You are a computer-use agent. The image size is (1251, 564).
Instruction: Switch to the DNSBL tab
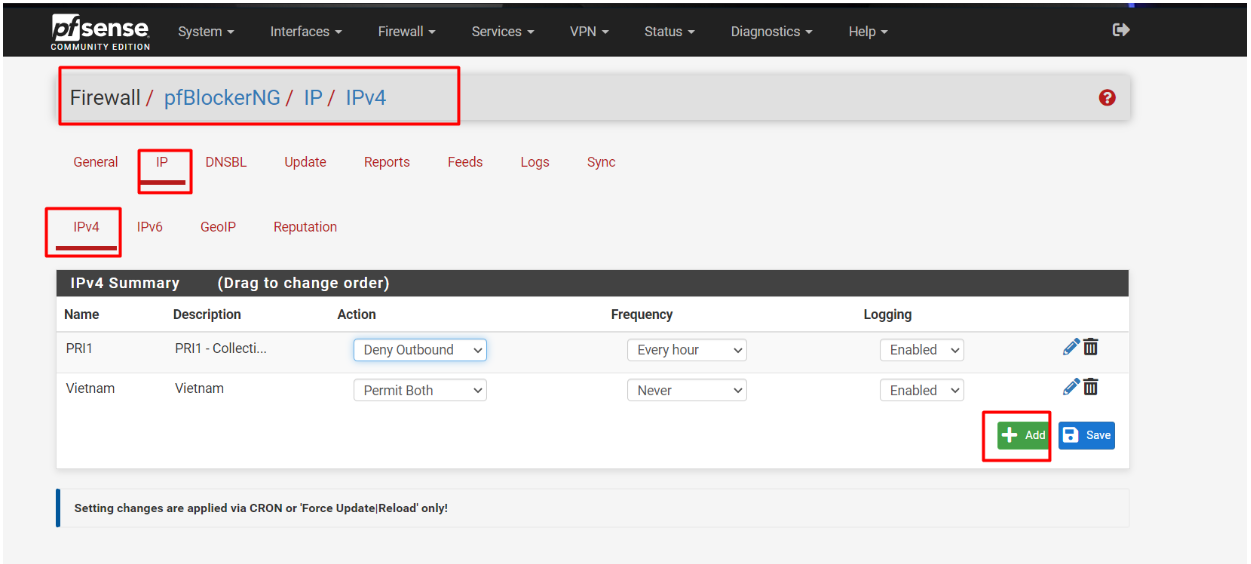click(226, 162)
